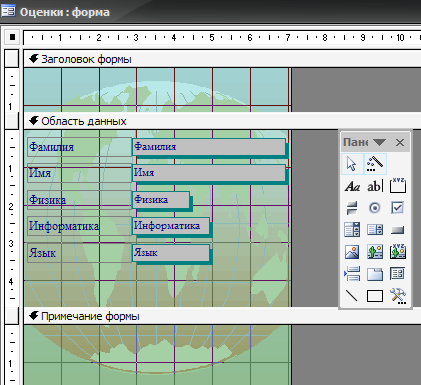Select the Check Box tool
421x385 pixels.
(398, 208)
